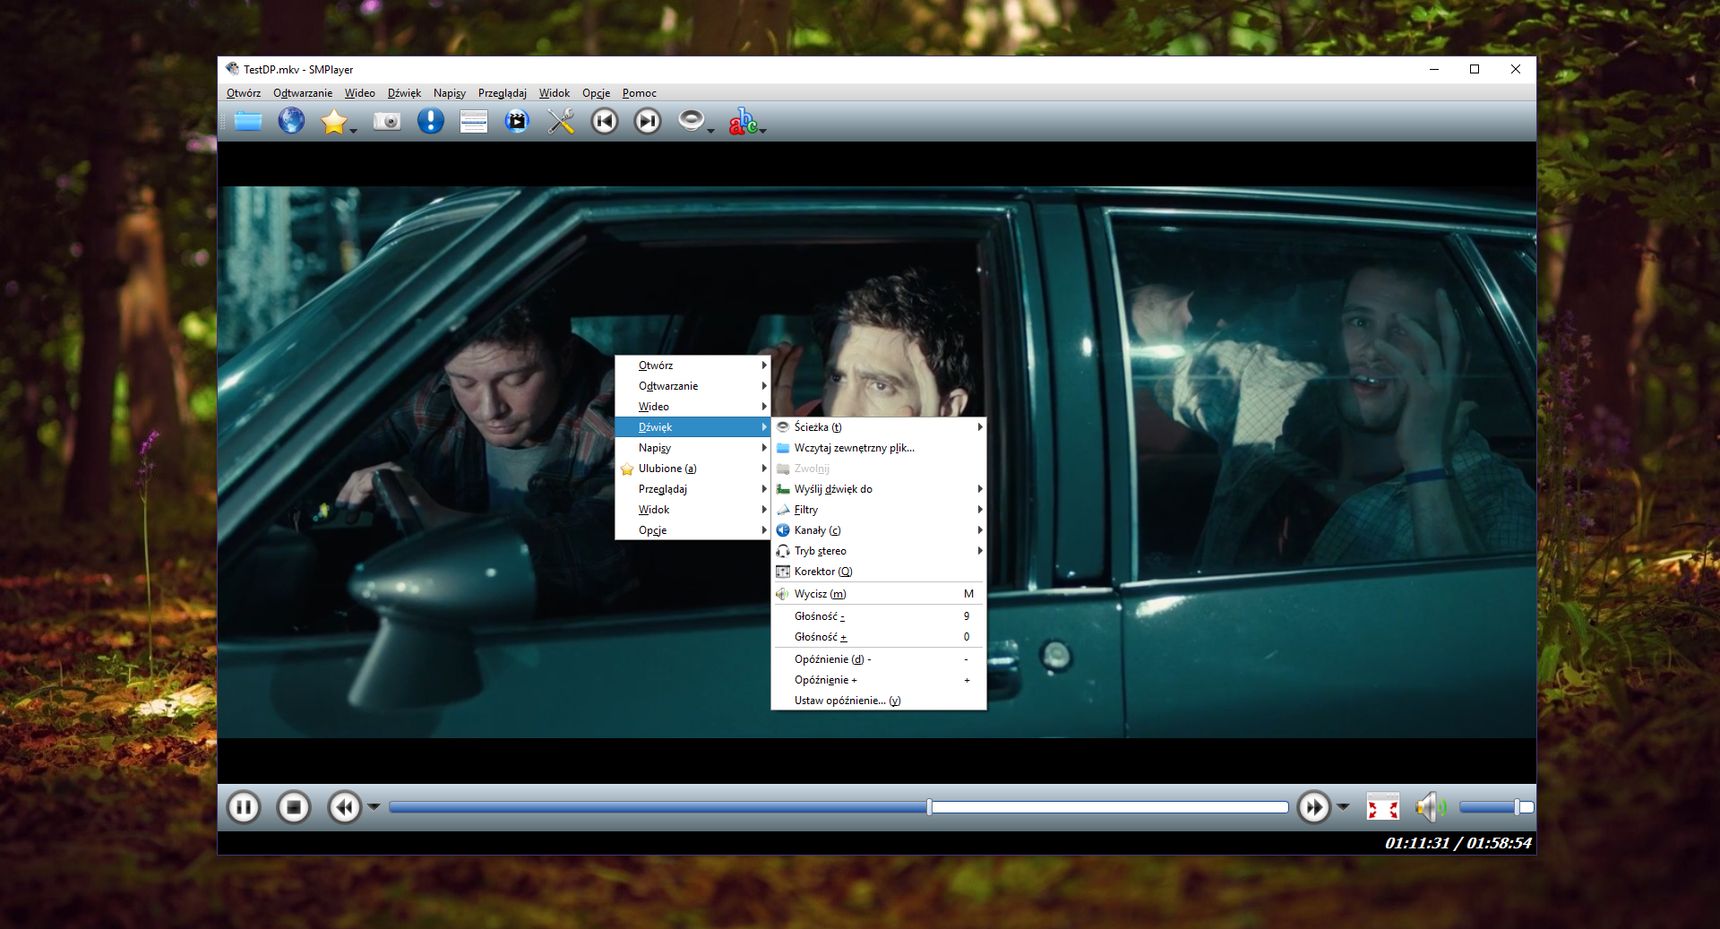Open the Pomoc menu in menu bar

coord(639,93)
